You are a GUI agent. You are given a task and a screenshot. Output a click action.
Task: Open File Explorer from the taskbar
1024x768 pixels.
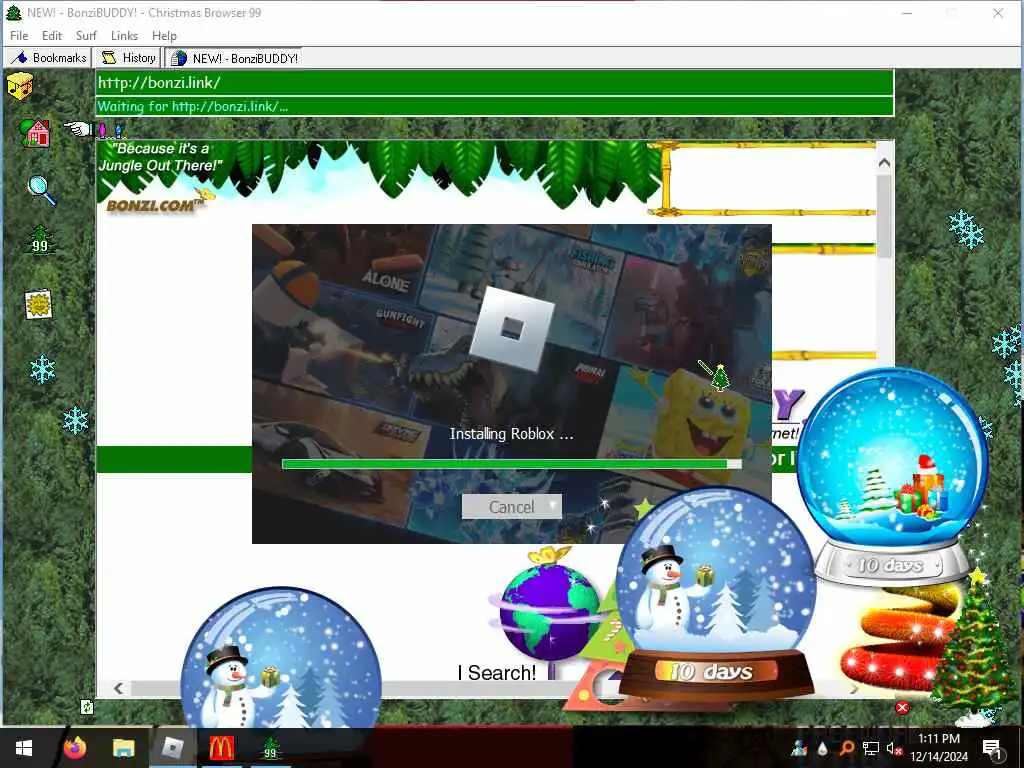(123, 748)
